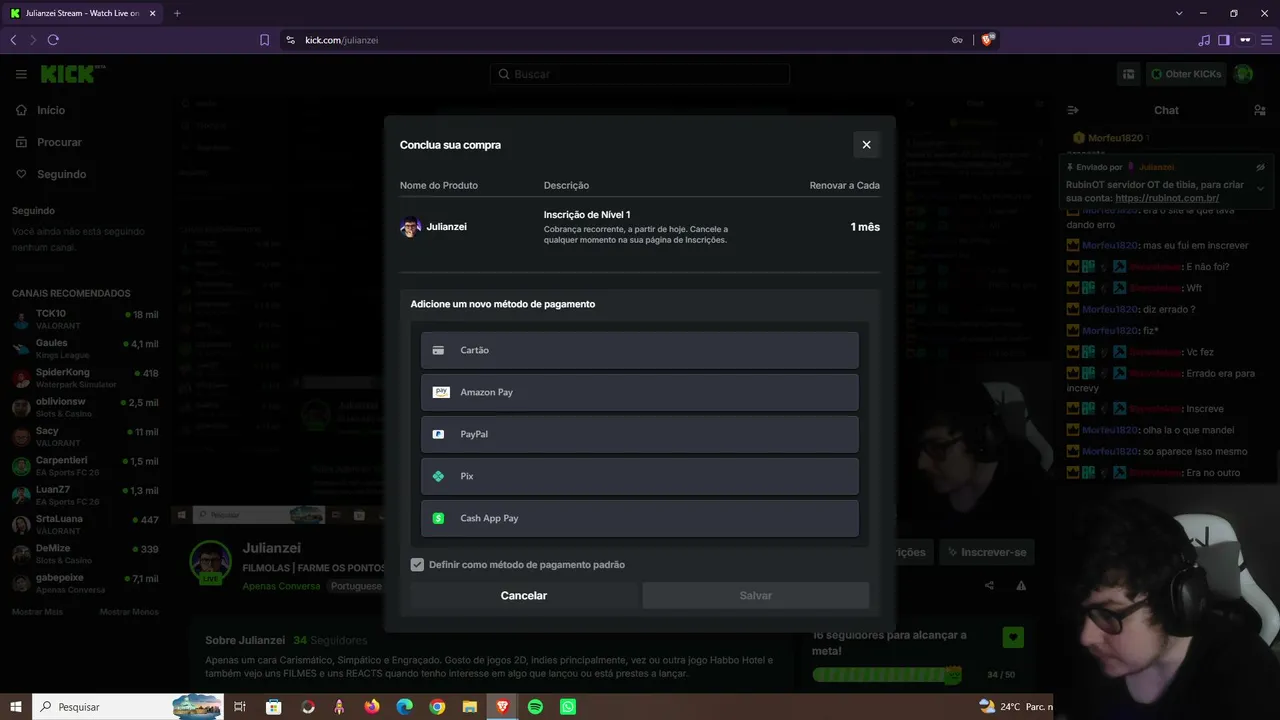This screenshot has height=720, width=1280.
Task: Close the purchase dialog with the X
Action: 866,145
